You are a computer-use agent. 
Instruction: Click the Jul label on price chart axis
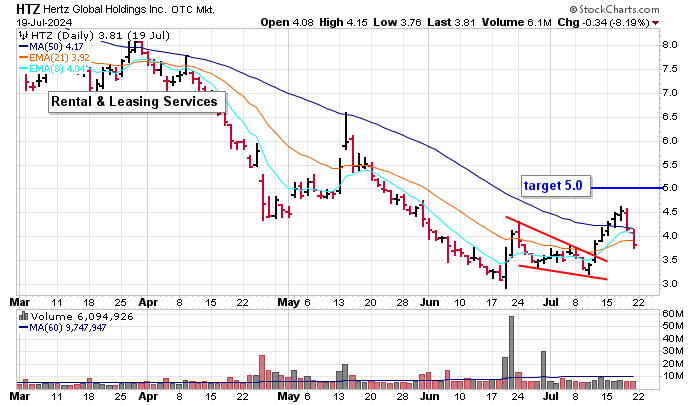pos(550,302)
